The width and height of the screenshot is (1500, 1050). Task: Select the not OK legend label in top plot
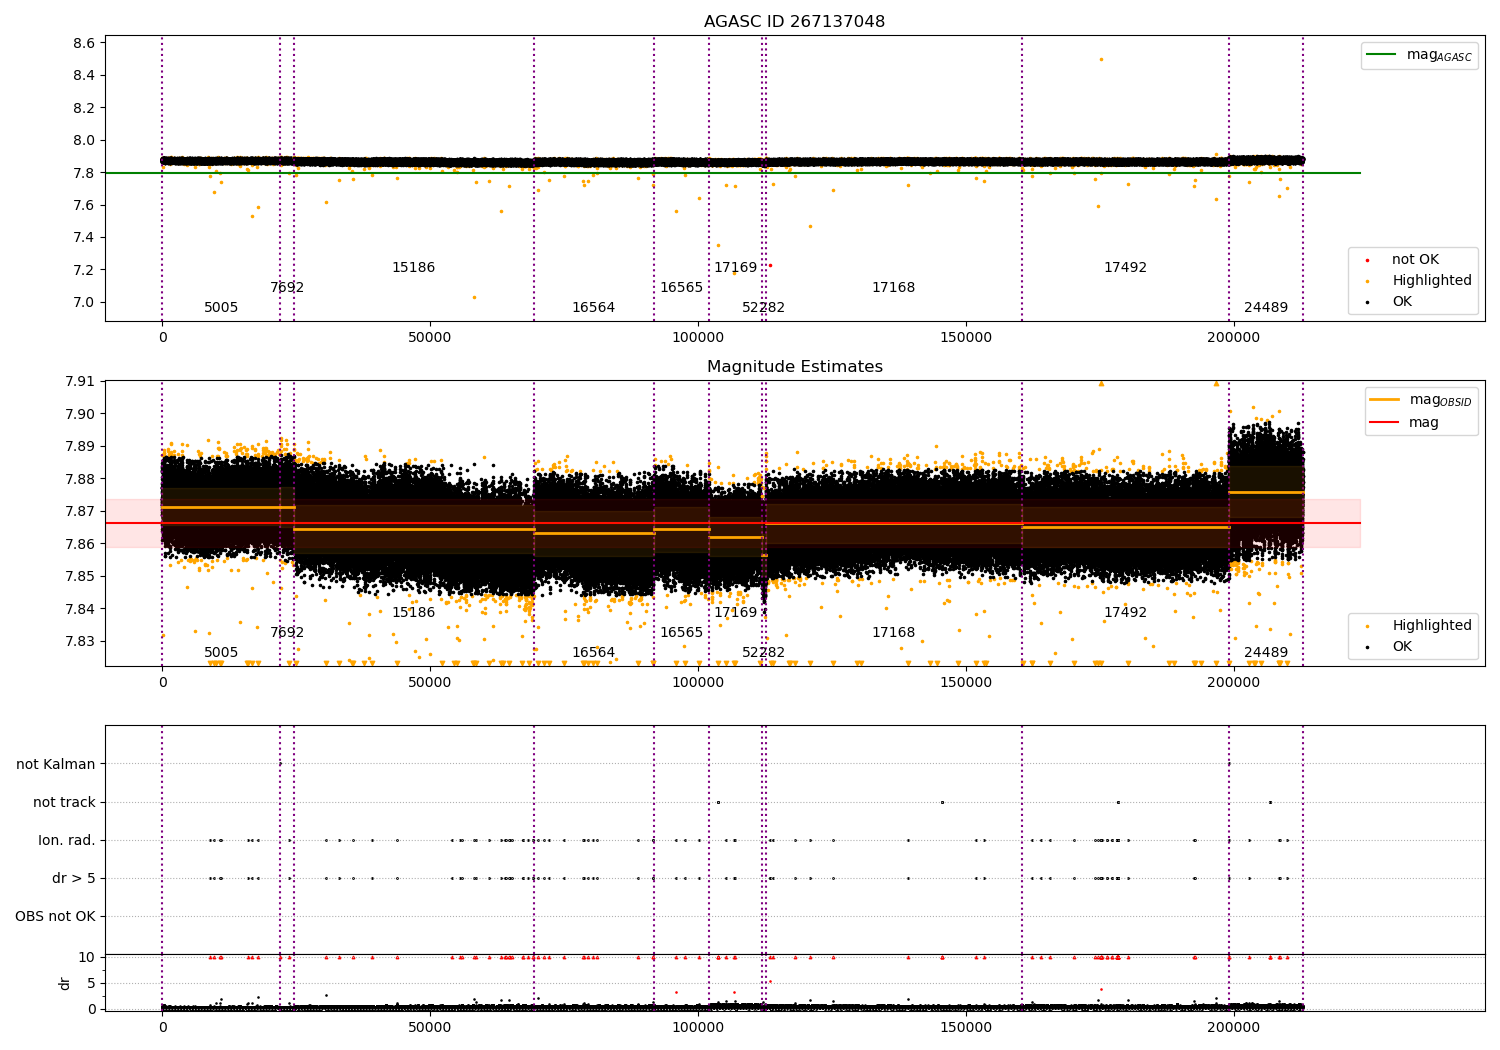coord(1415,260)
